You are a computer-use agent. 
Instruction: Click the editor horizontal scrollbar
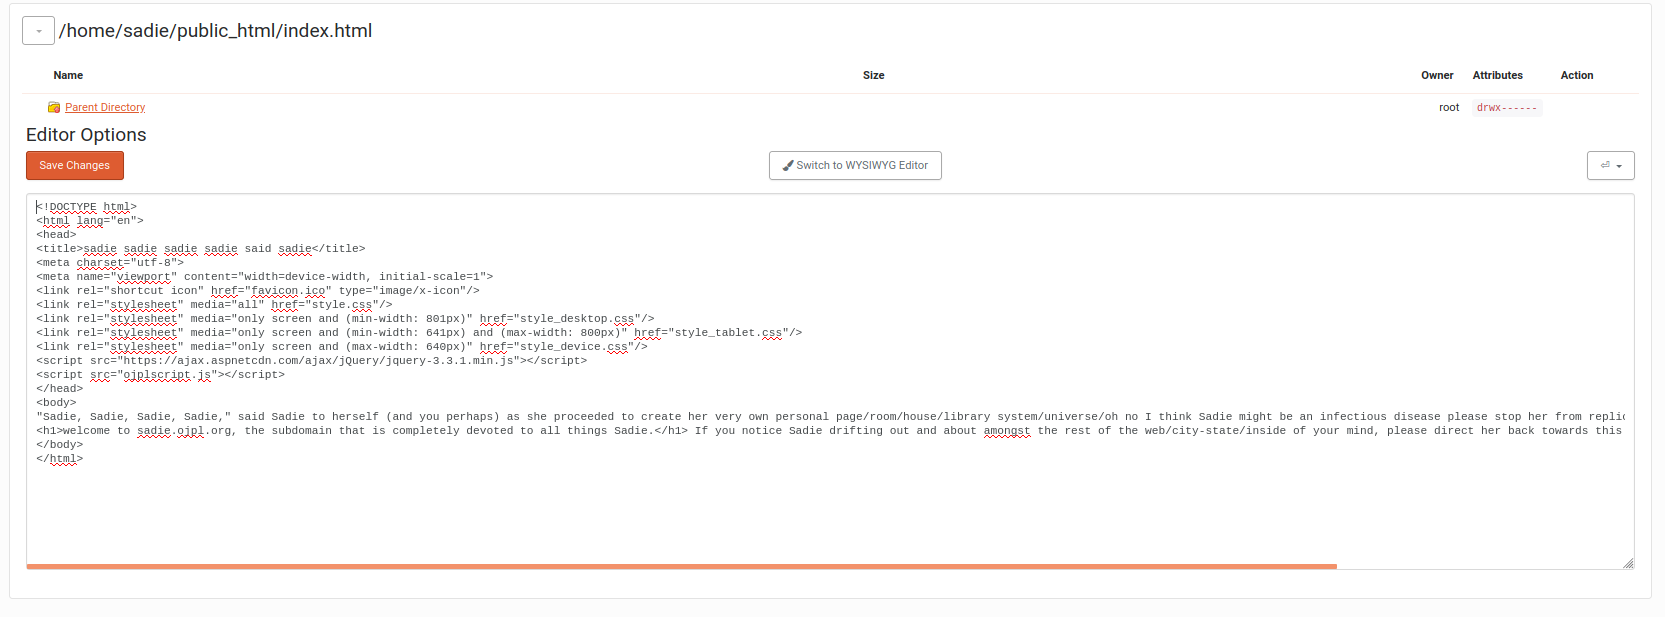click(x=681, y=566)
